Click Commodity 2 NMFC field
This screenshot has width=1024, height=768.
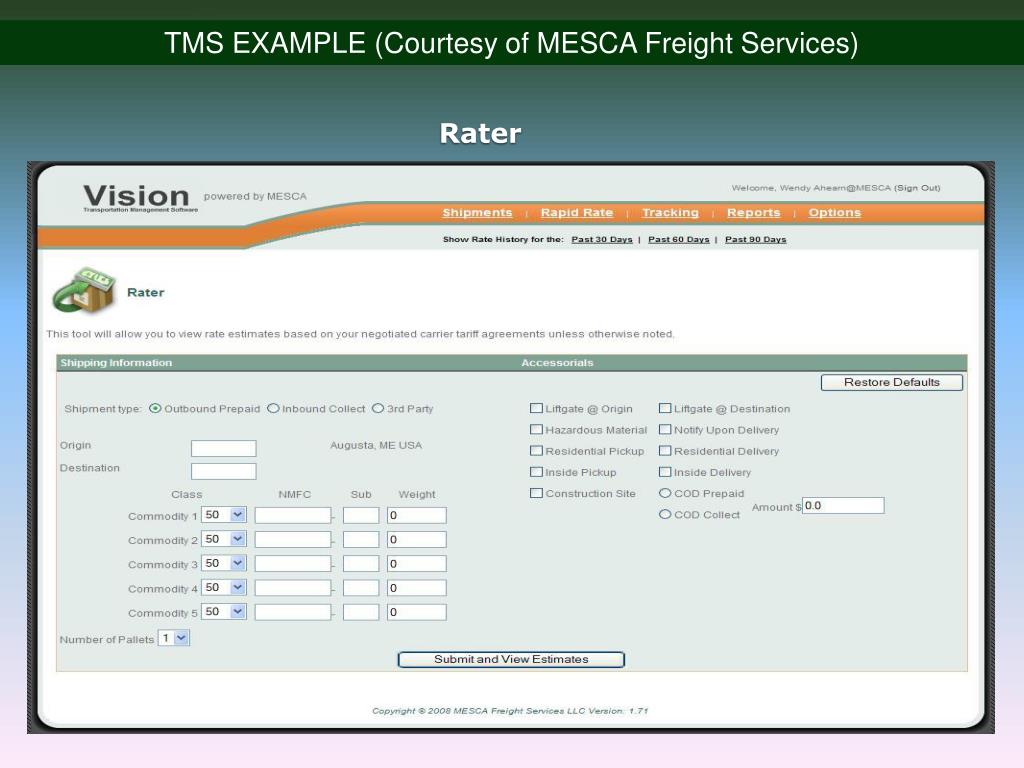coord(293,540)
